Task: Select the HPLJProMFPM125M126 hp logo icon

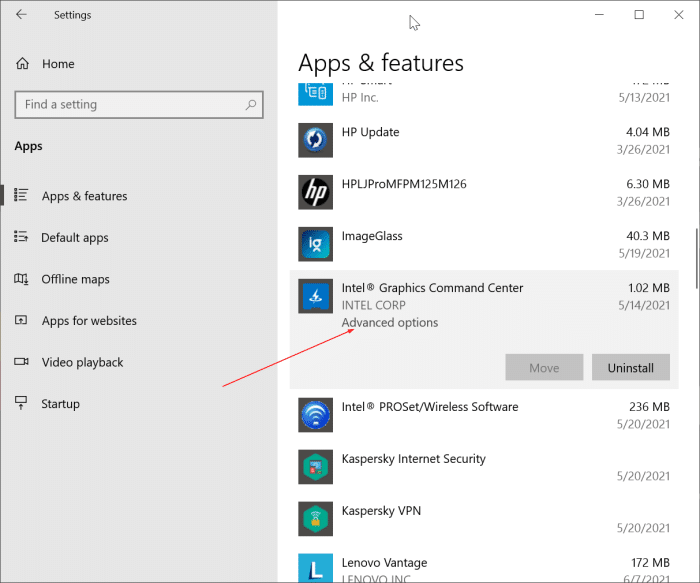Action: [x=315, y=192]
